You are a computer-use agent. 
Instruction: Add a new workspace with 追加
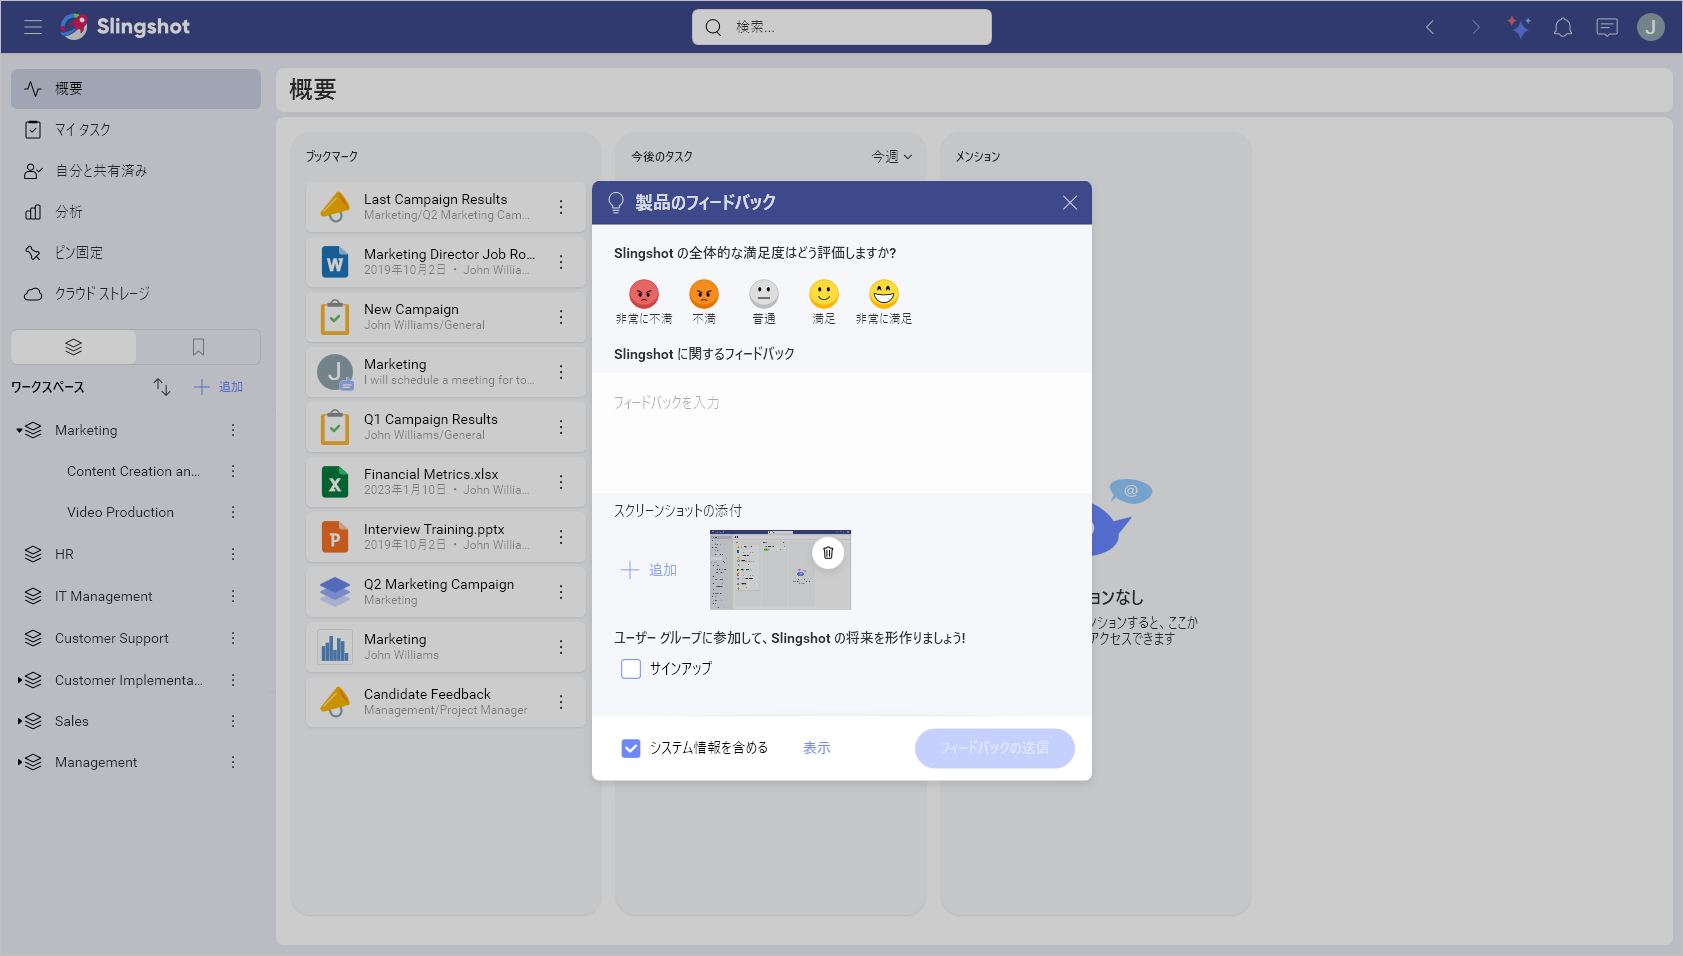(218, 387)
